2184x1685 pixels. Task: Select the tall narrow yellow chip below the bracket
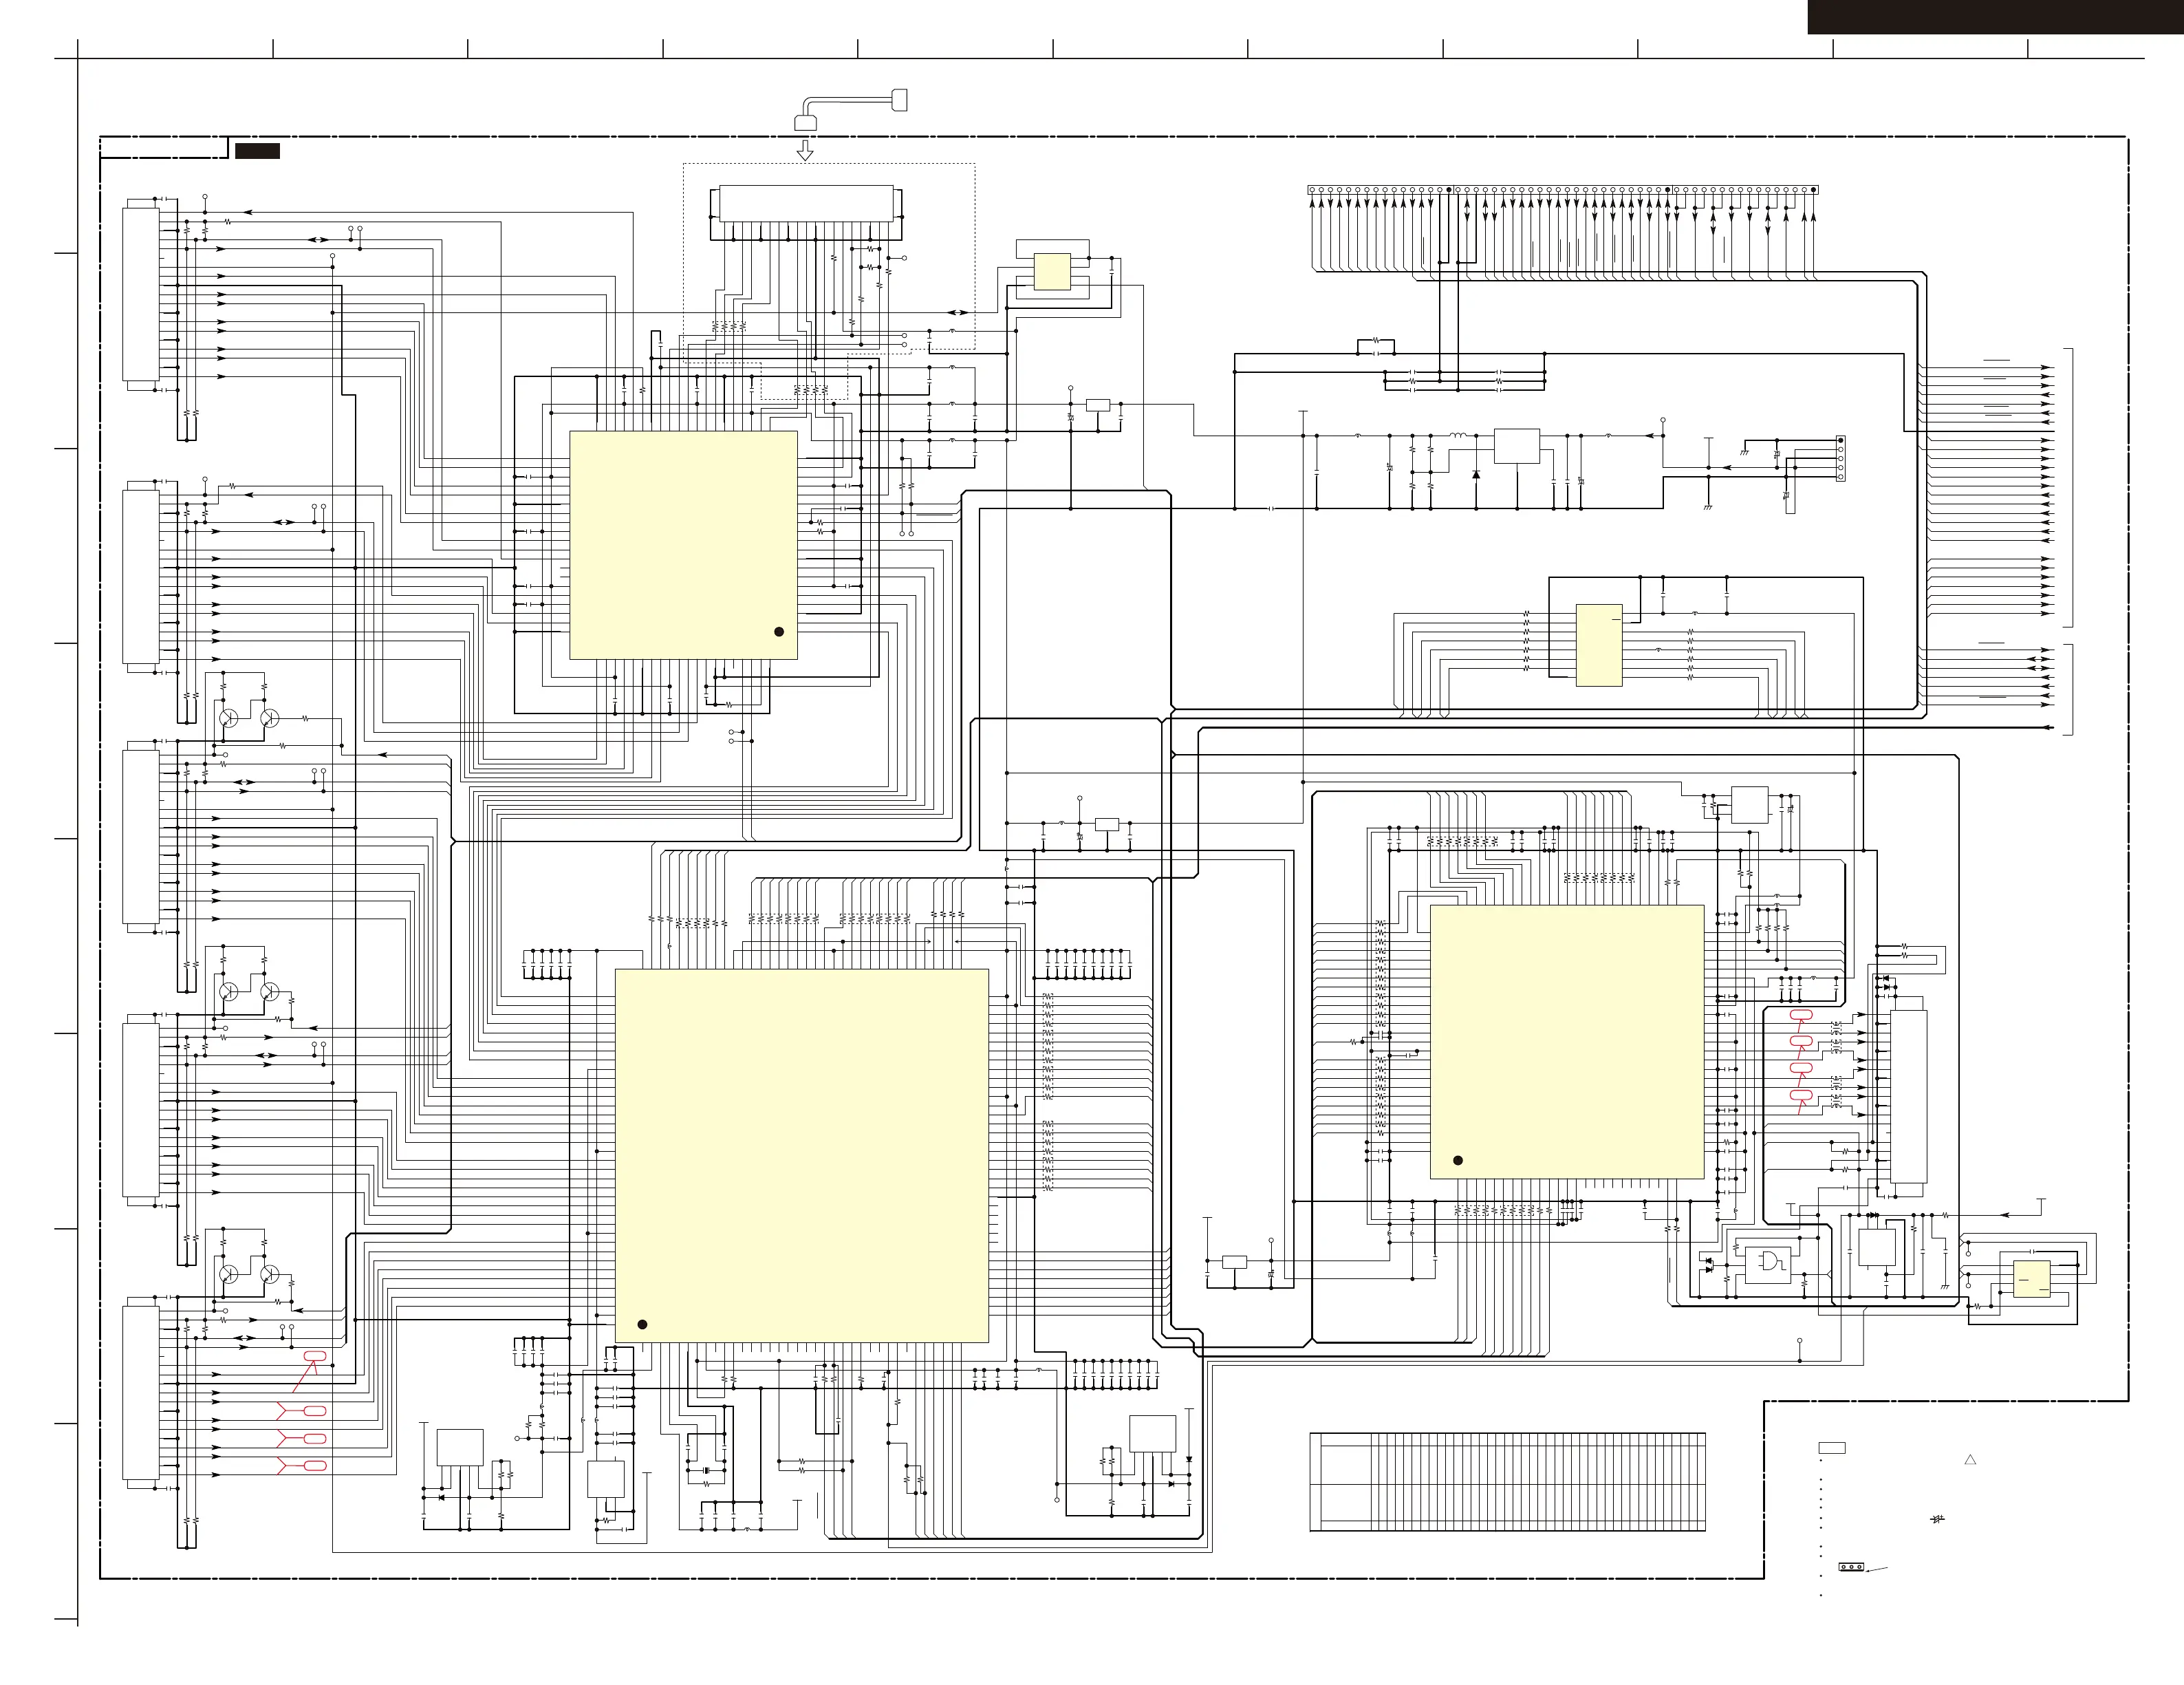[1599, 645]
